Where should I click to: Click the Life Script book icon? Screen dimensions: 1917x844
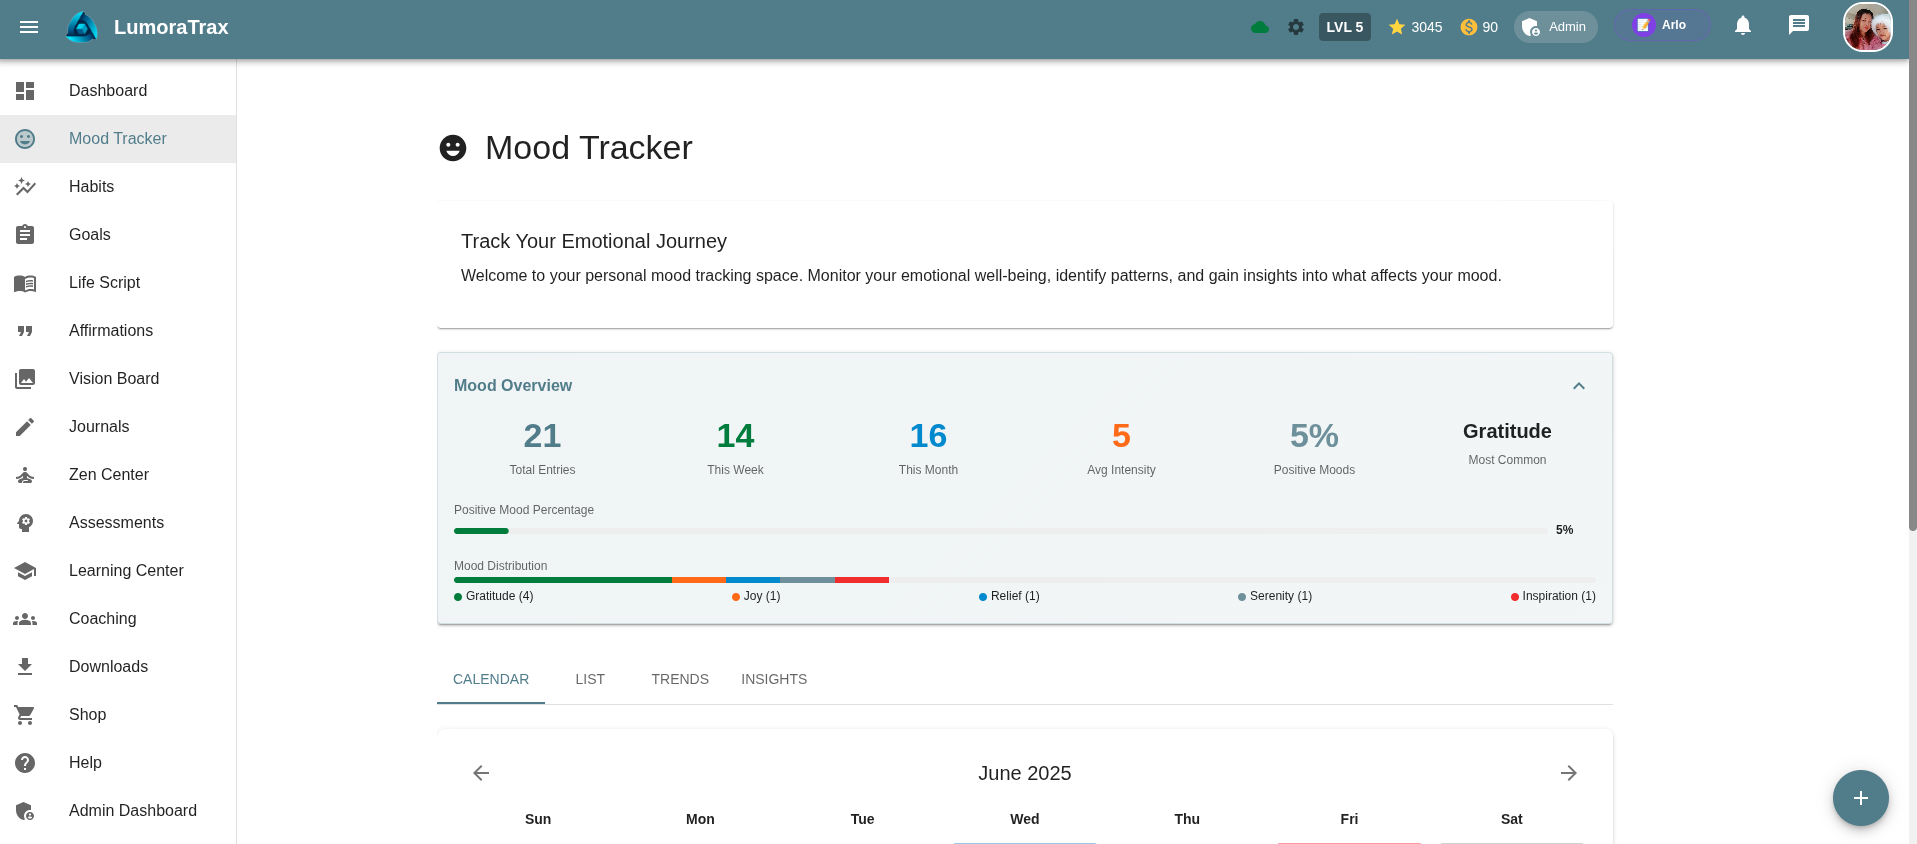coord(25,283)
